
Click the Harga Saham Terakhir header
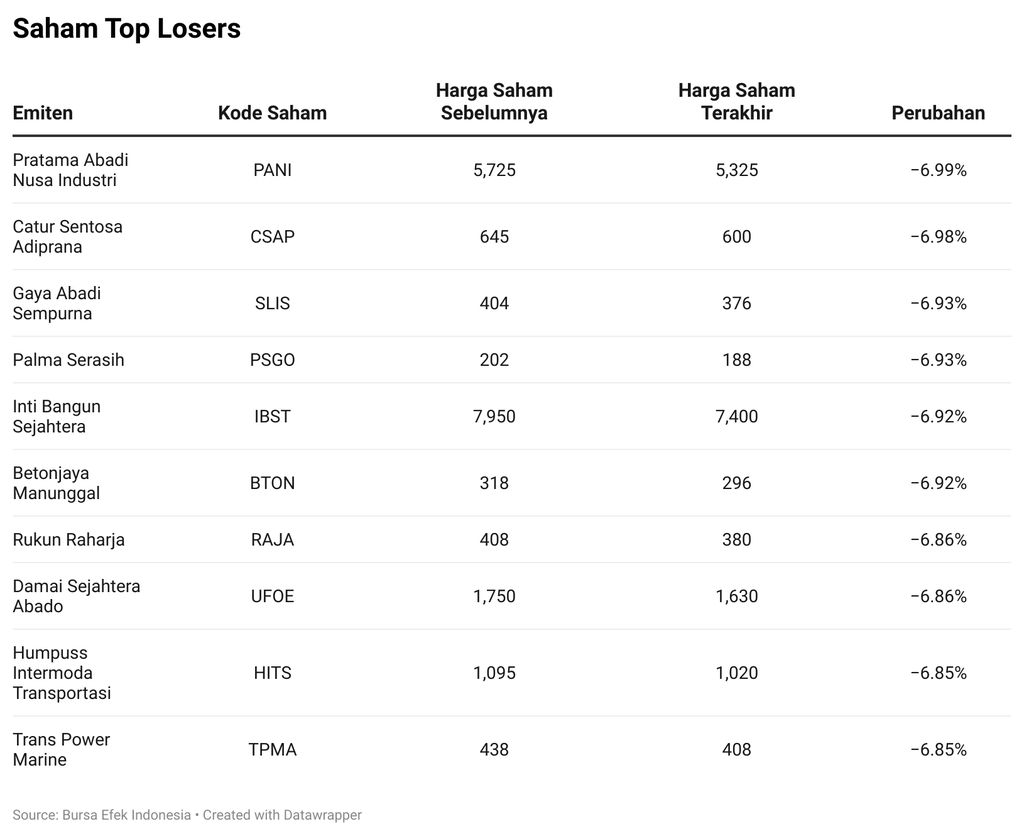736,102
